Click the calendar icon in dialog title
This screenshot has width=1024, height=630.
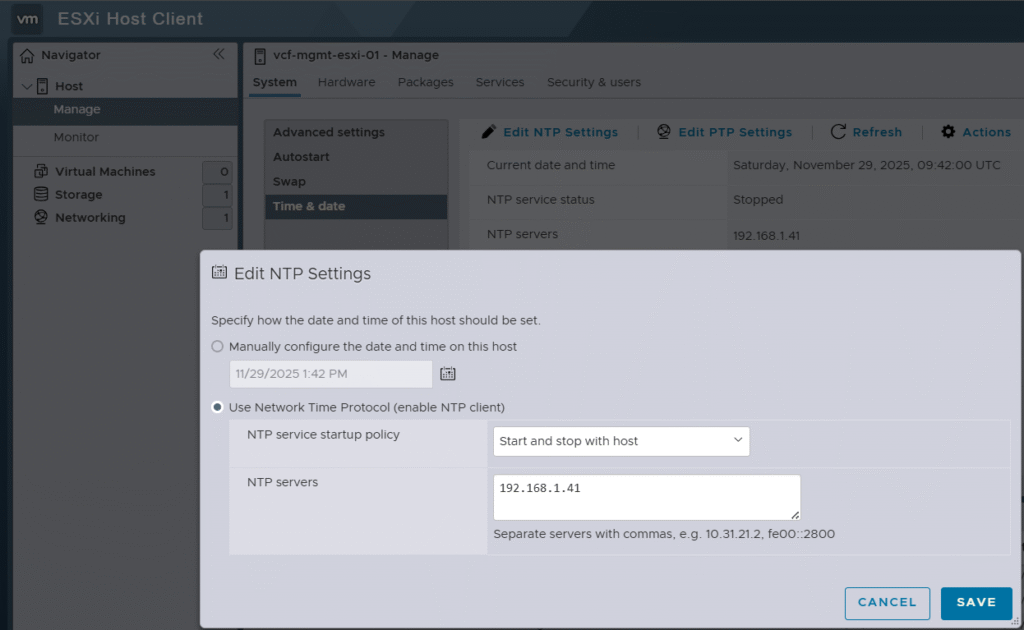click(x=219, y=272)
